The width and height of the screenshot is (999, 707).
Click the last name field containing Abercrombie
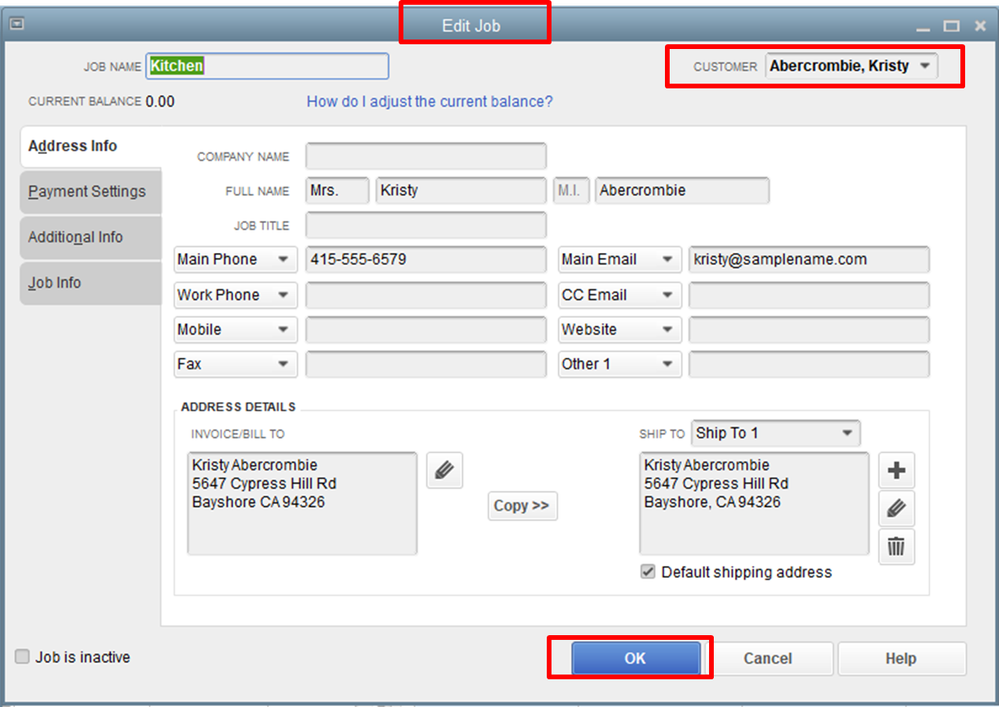682,190
